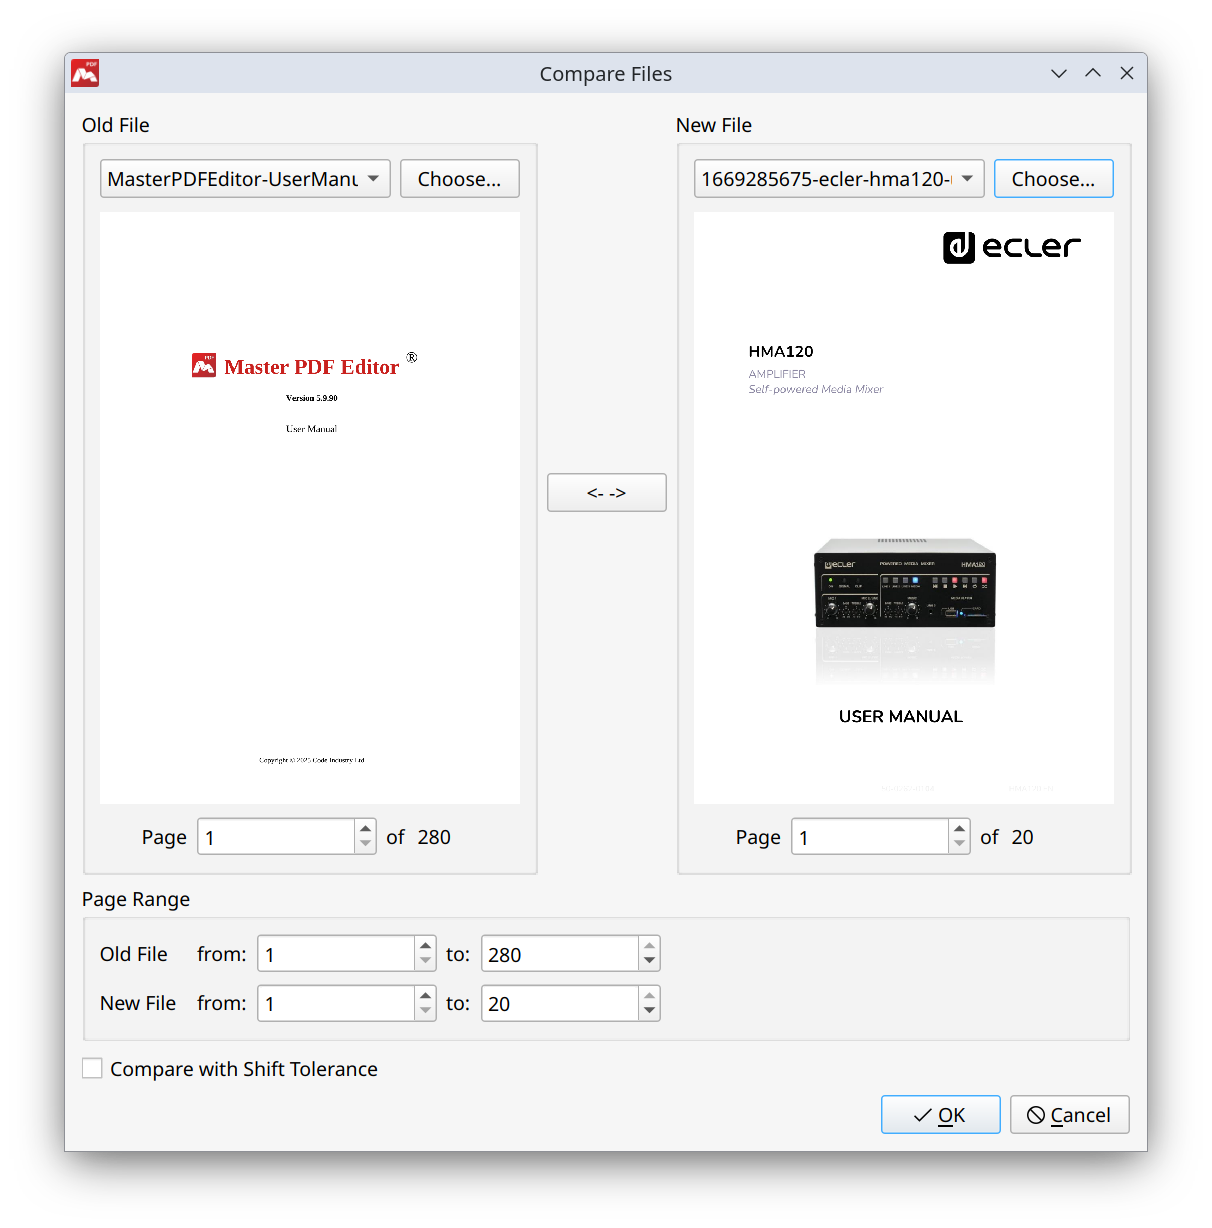Decrement the New File page number stepper

coord(959,843)
